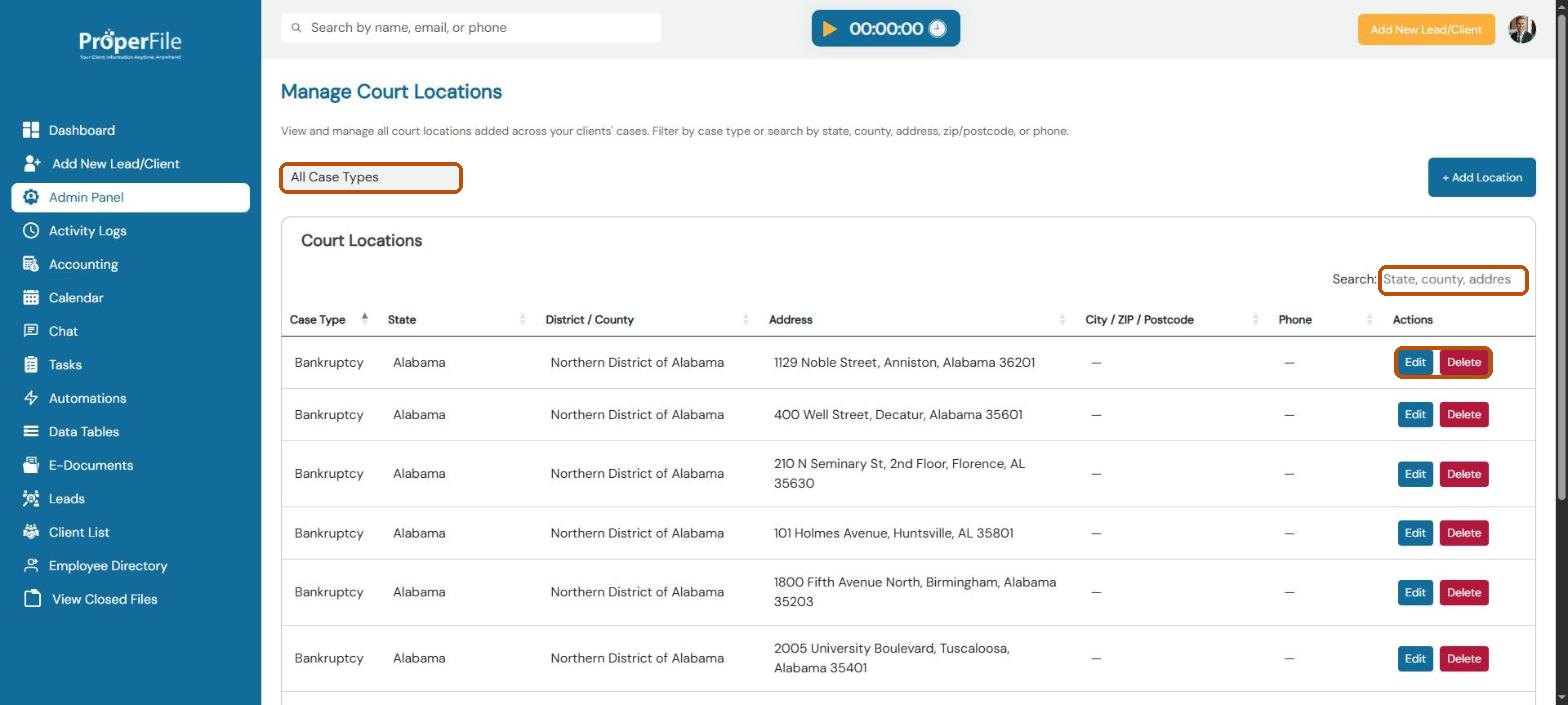Edit the 400 Well Street Decatur row

1415,414
